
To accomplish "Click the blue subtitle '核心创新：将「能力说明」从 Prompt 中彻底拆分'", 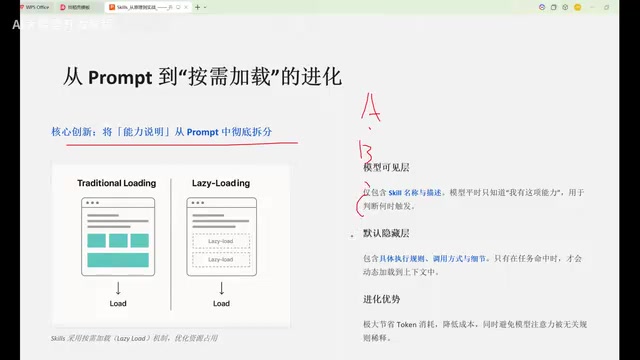I will (x=162, y=132).
